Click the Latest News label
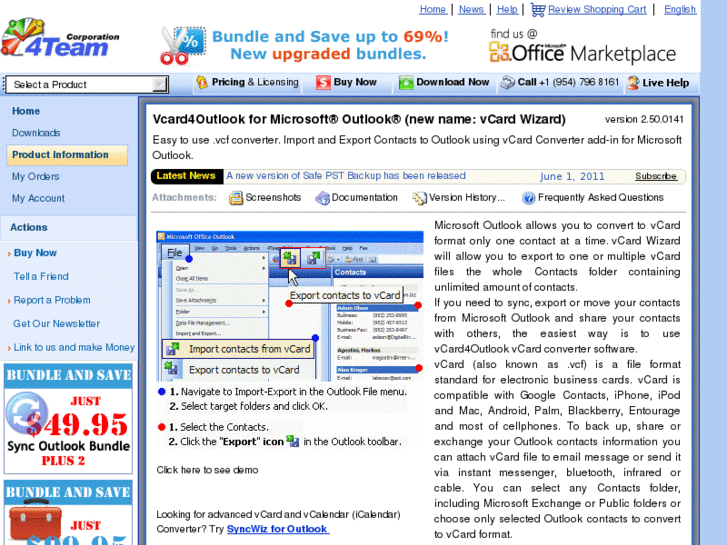The height and width of the screenshot is (545, 727). point(186,176)
